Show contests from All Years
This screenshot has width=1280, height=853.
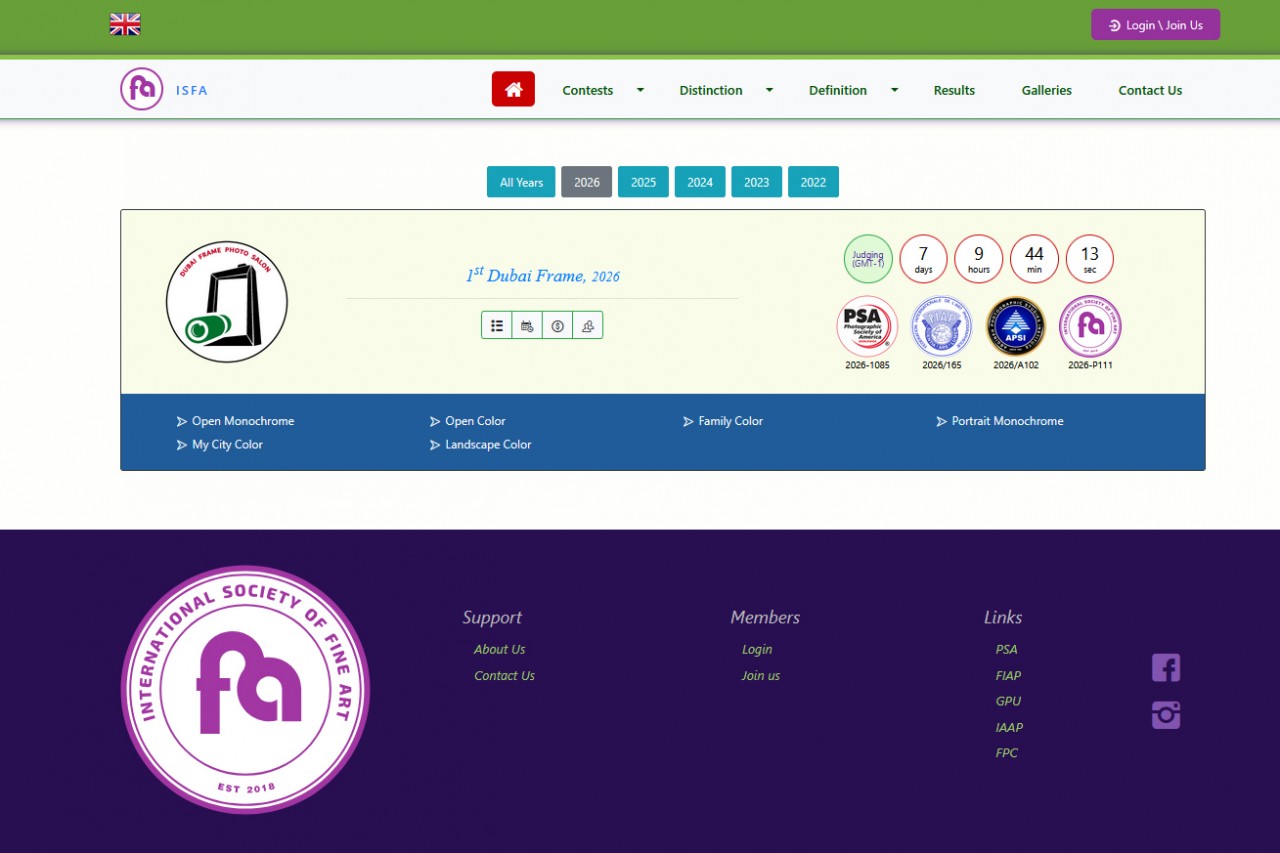(521, 182)
